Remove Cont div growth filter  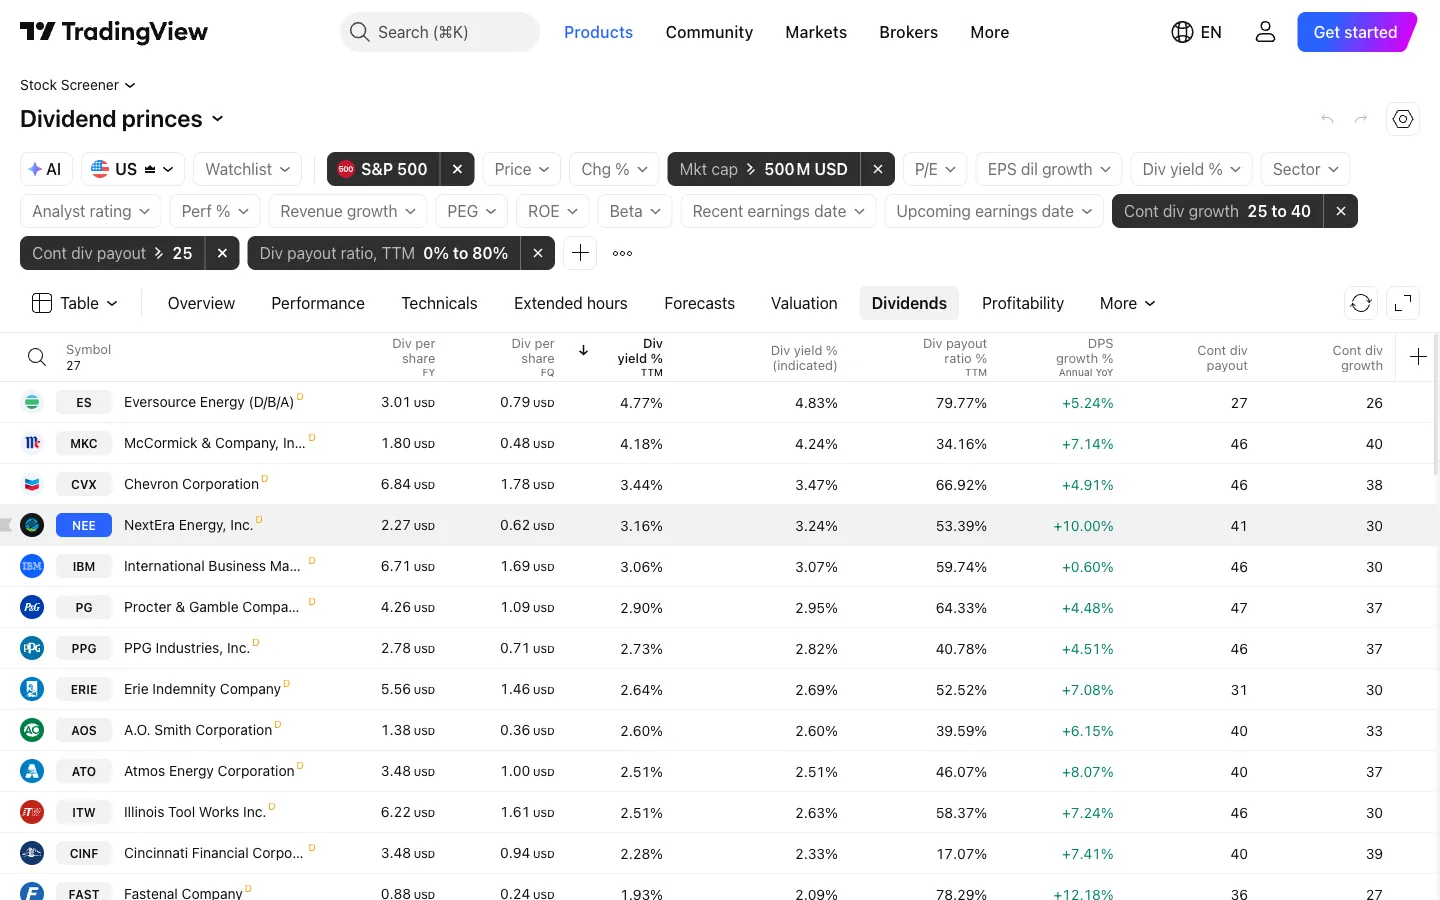(x=1340, y=211)
